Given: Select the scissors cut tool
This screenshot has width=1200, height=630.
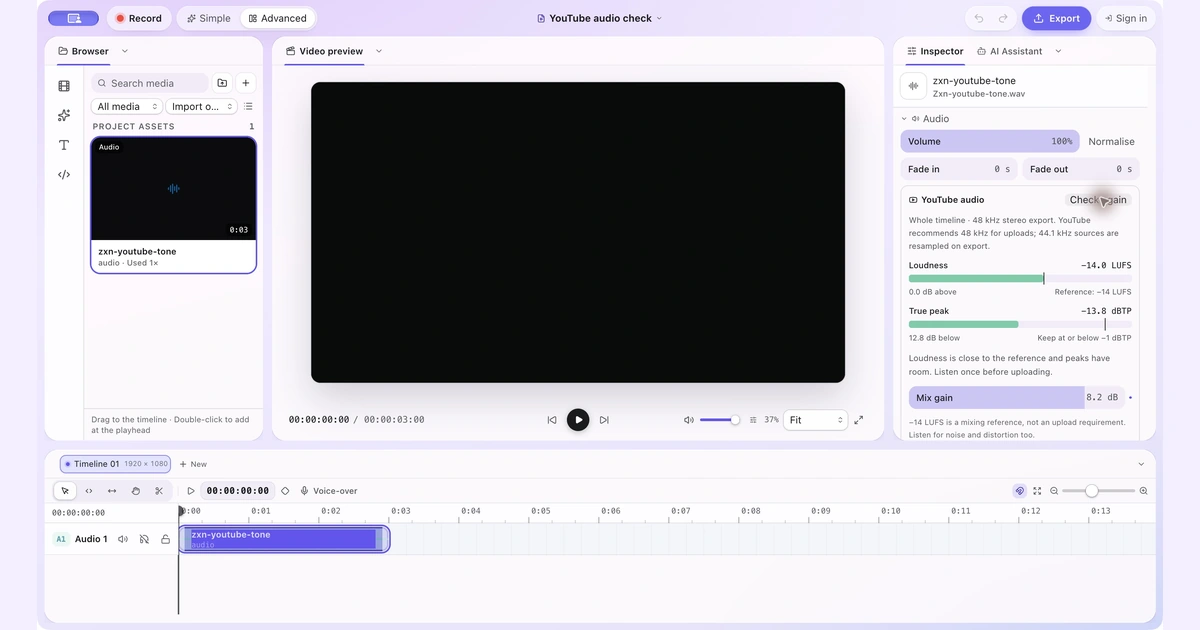Looking at the screenshot, I should point(159,491).
